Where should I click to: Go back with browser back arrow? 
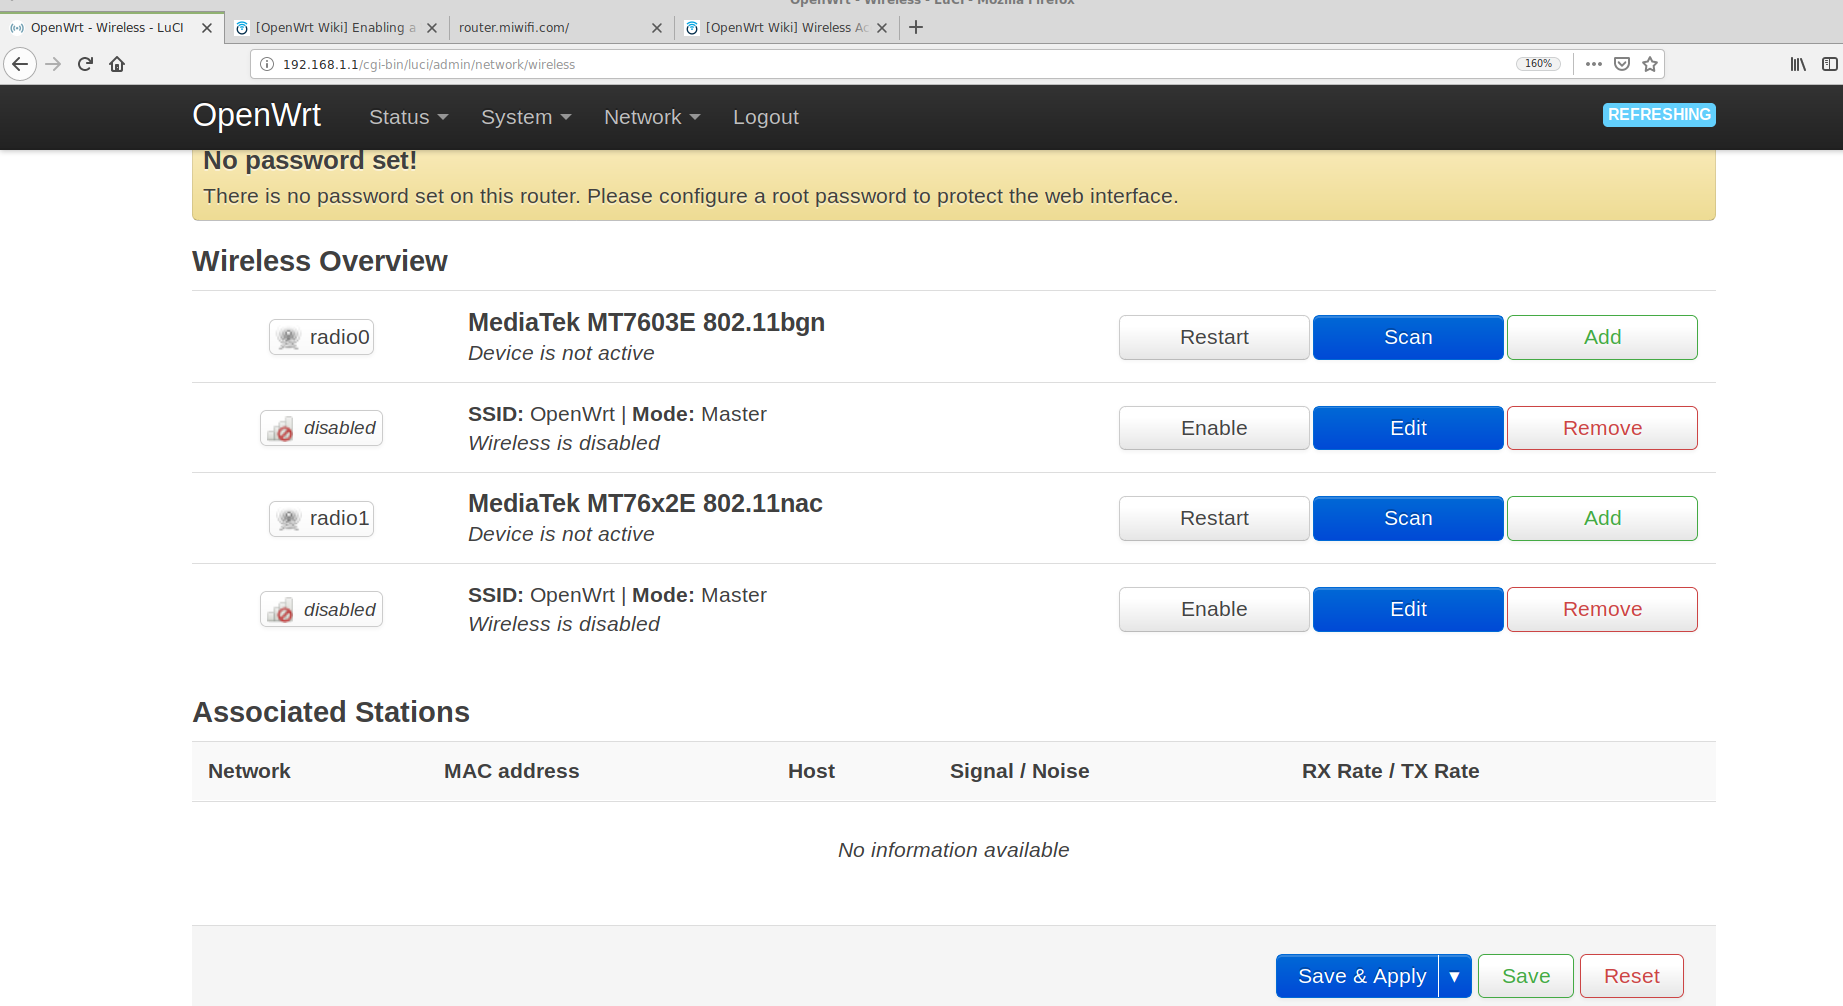coord(20,64)
